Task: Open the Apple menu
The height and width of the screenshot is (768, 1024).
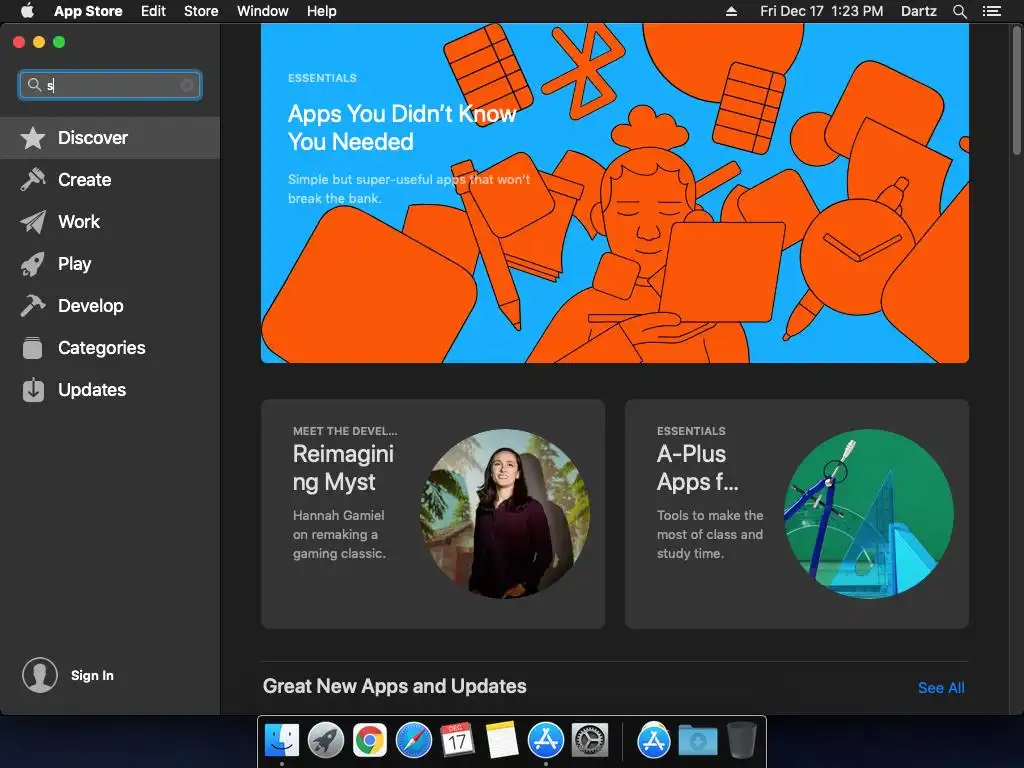Action: [x=27, y=11]
